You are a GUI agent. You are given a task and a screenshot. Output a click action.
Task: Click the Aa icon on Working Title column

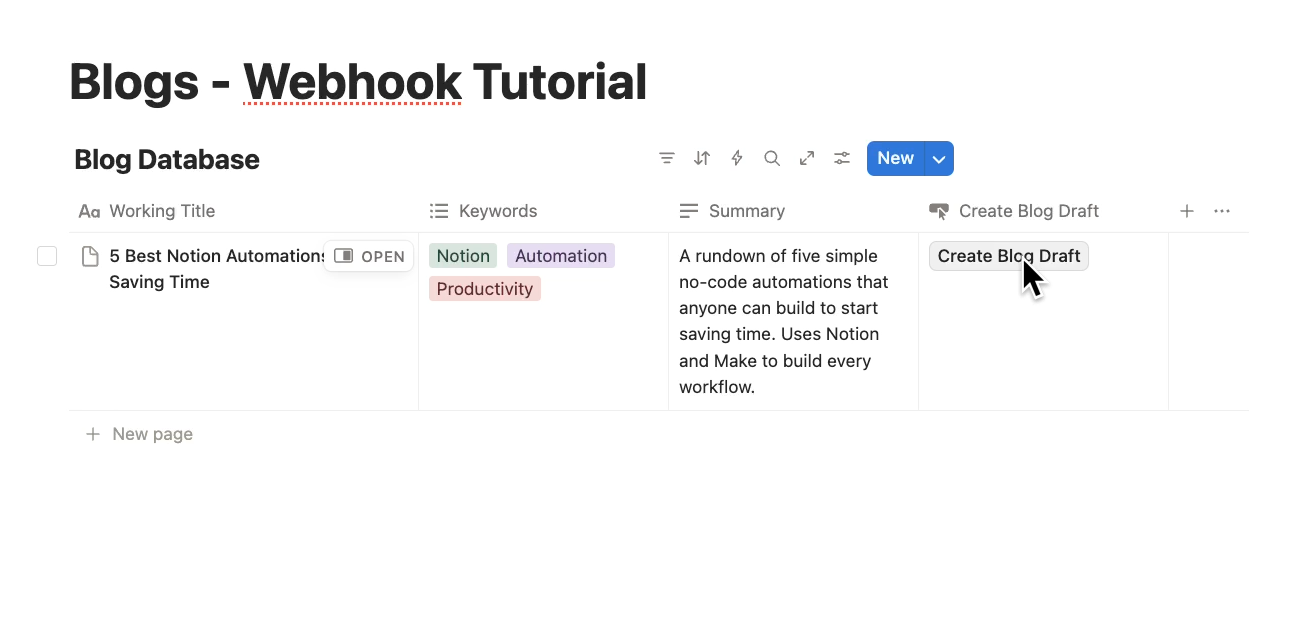pyautogui.click(x=89, y=211)
